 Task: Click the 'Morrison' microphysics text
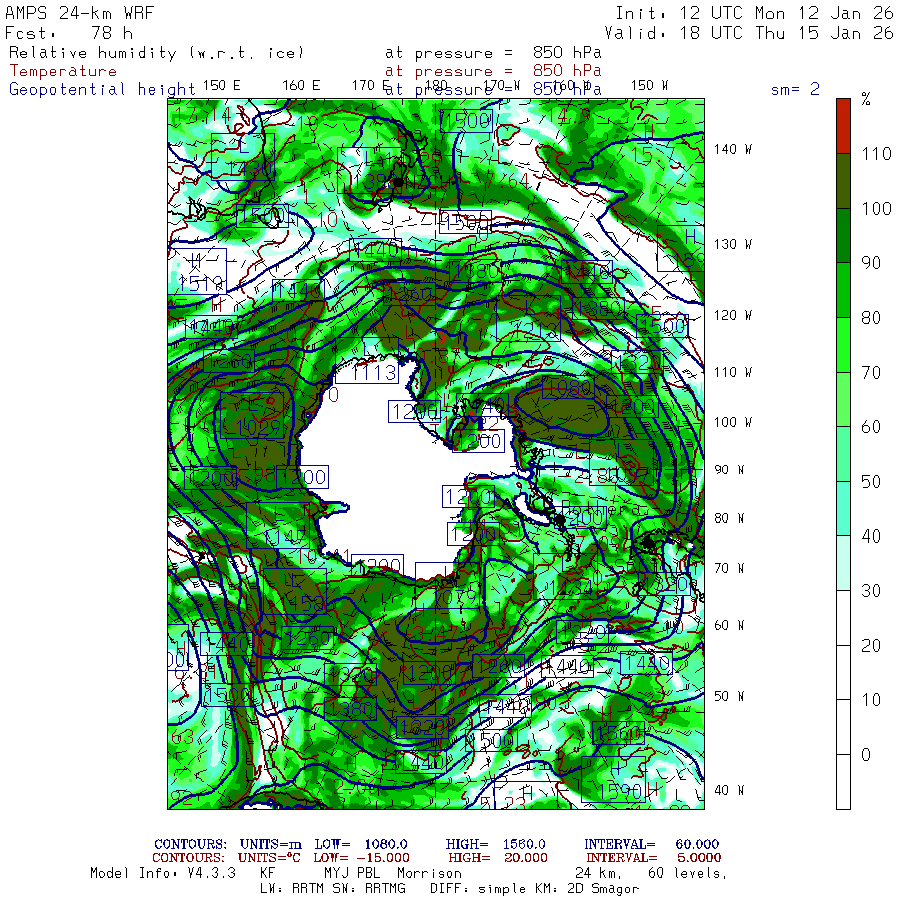click(429, 874)
